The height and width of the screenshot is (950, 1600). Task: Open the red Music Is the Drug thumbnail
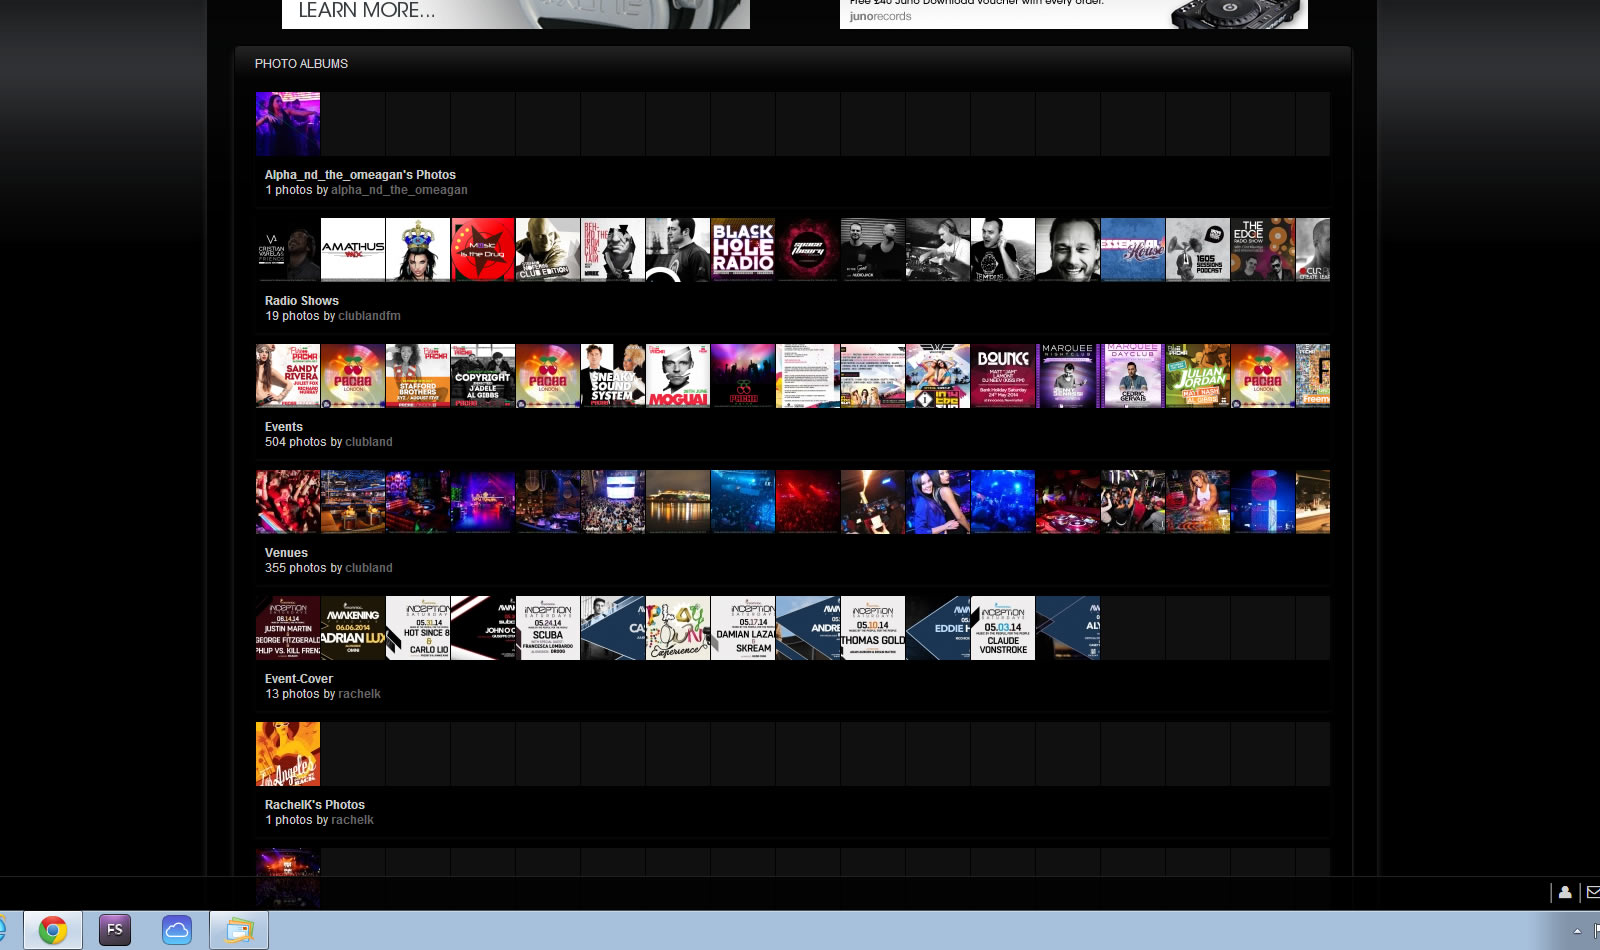tap(483, 250)
